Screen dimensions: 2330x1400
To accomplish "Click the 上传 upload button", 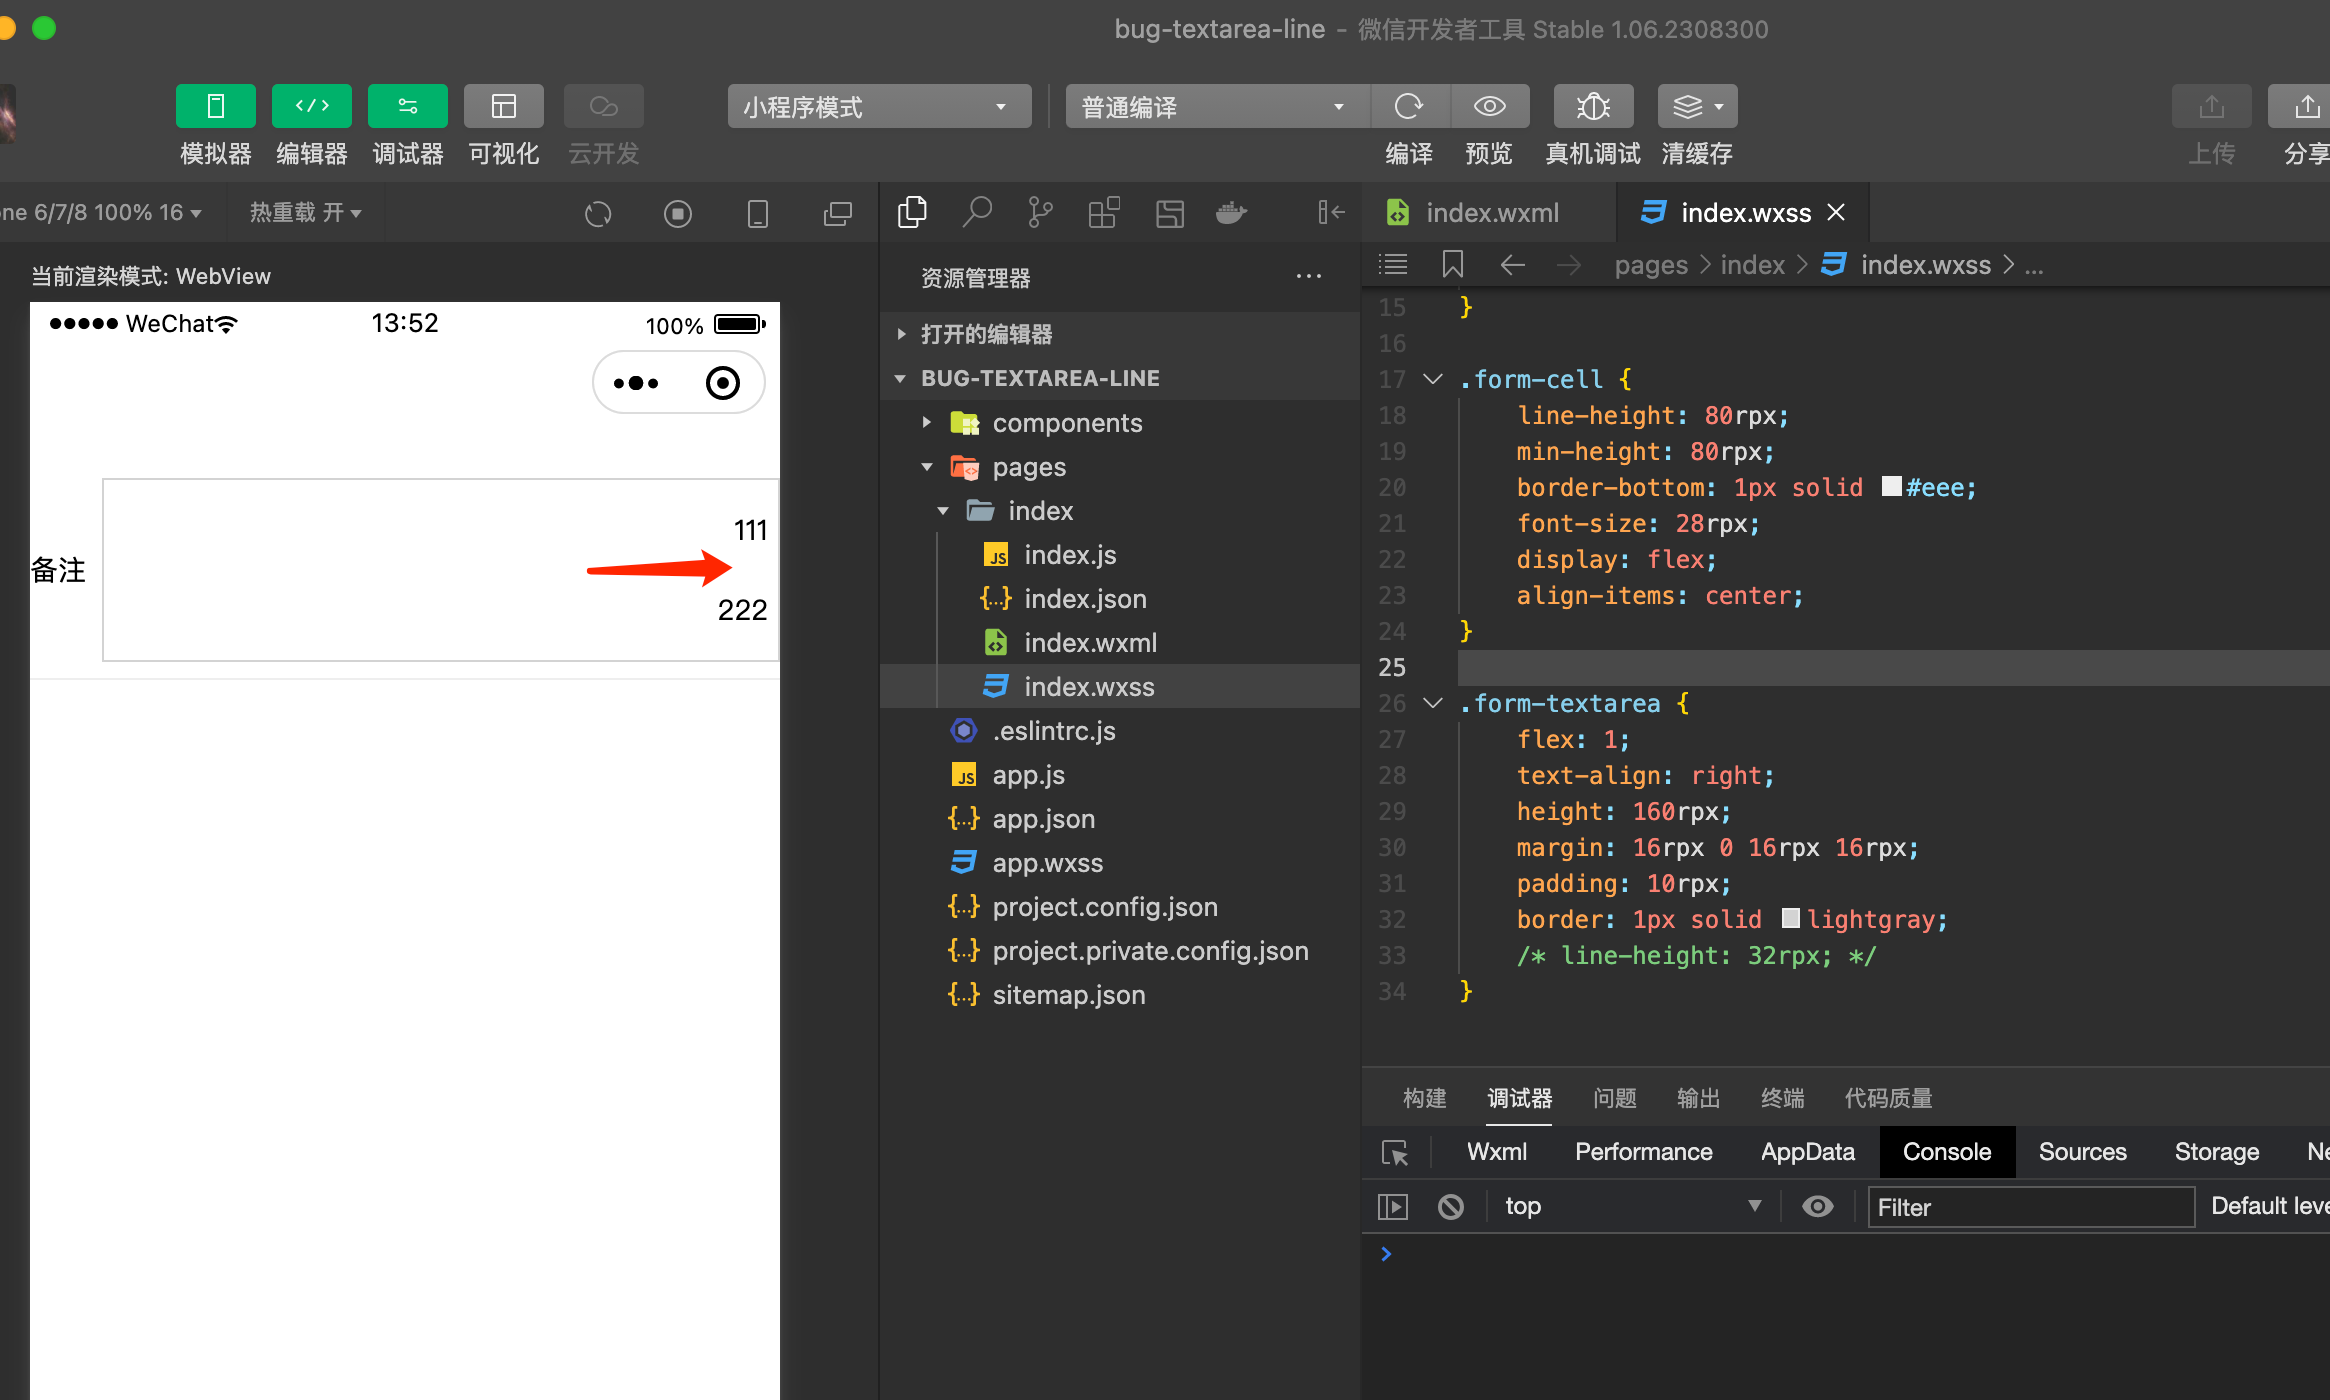I will [x=2211, y=106].
